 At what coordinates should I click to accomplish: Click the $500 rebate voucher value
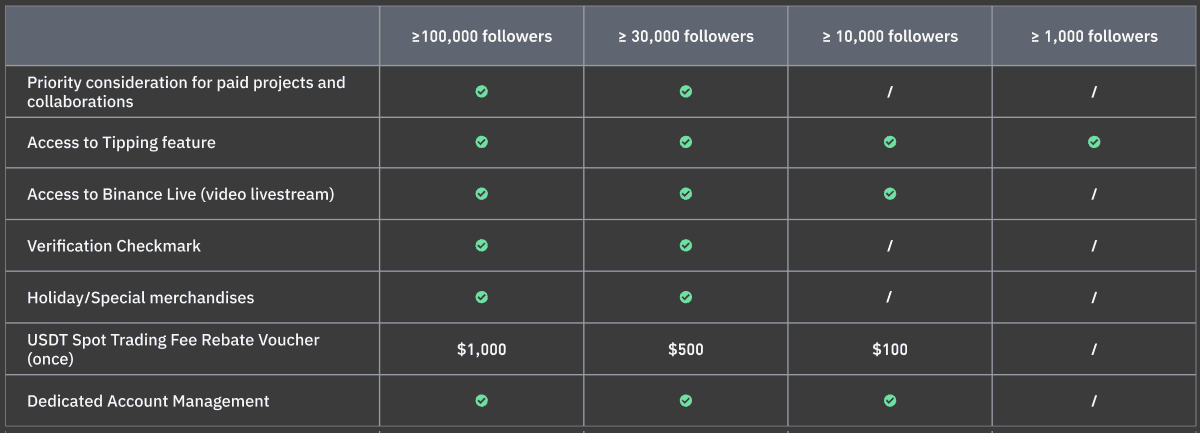(686, 349)
